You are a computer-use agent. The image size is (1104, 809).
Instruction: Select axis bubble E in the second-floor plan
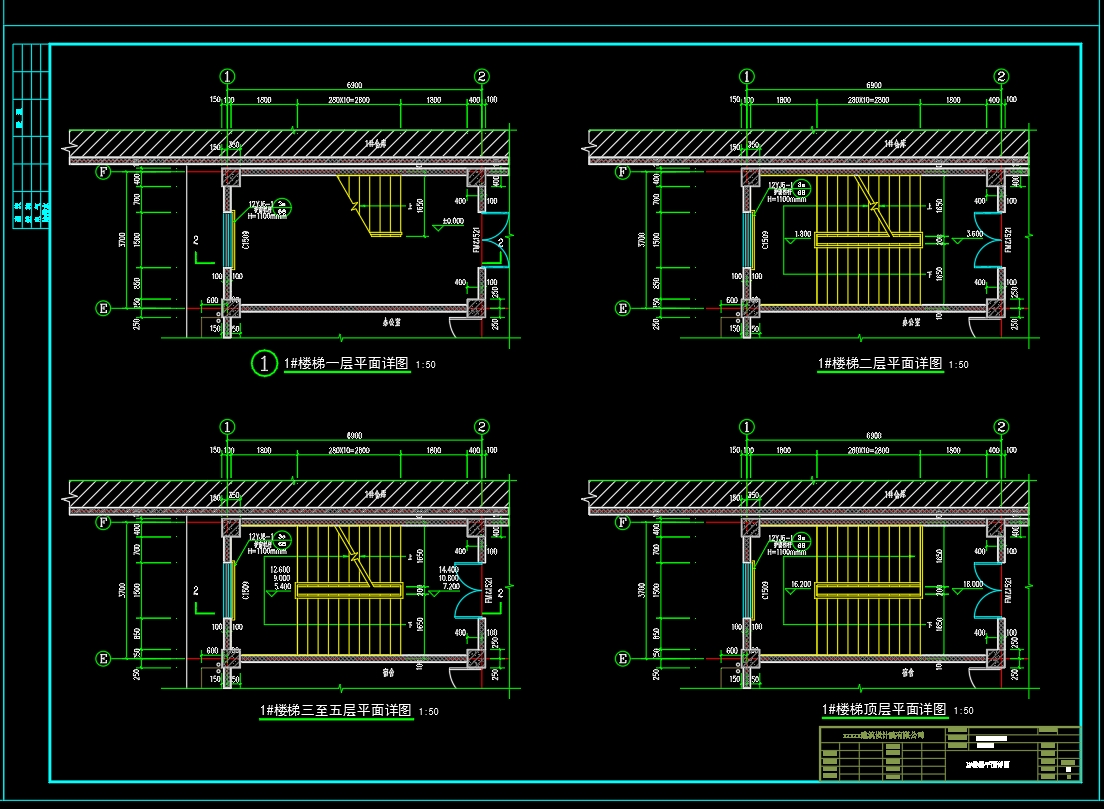point(622,308)
